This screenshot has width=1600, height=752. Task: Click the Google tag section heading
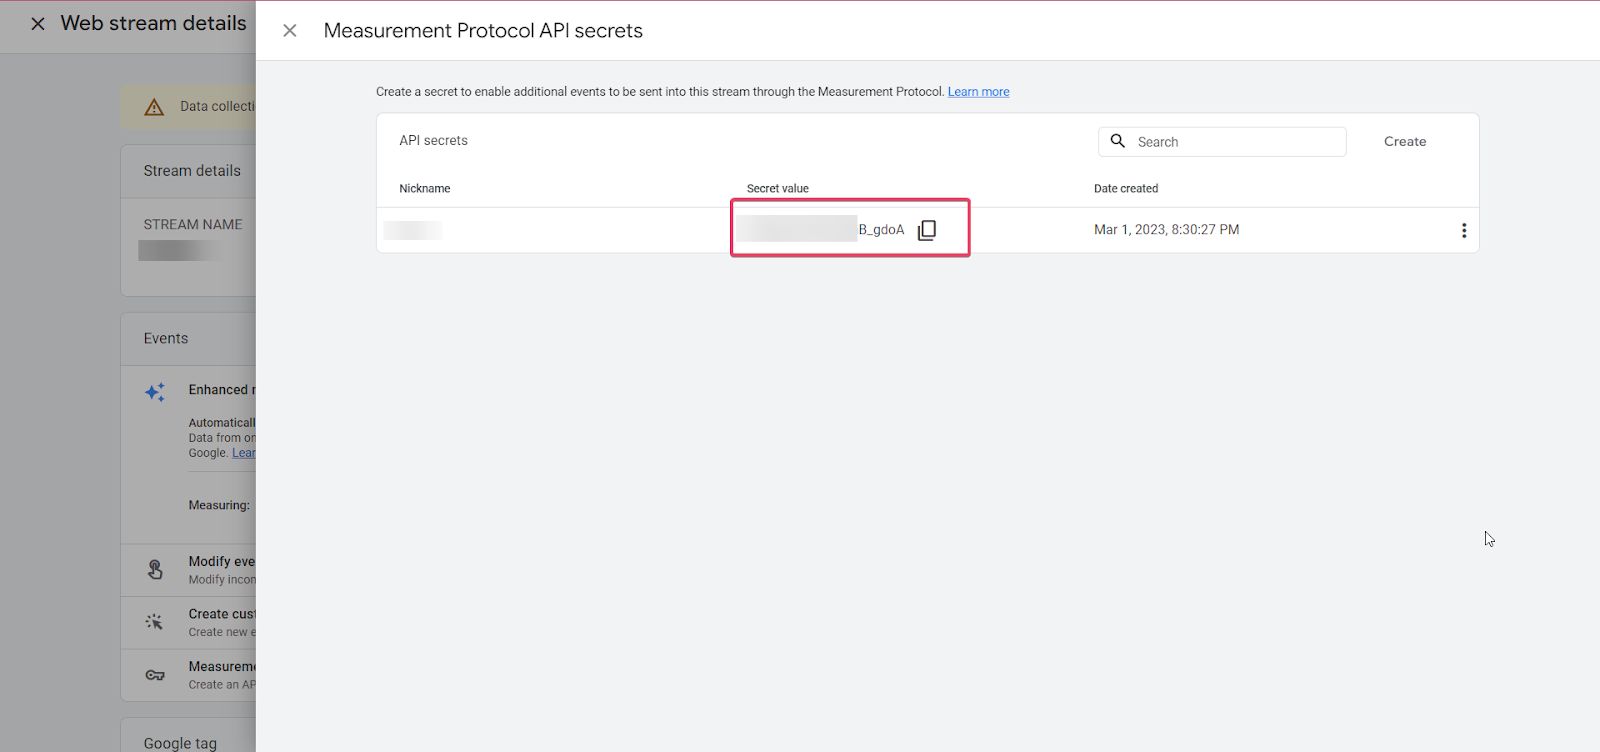pos(180,743)
